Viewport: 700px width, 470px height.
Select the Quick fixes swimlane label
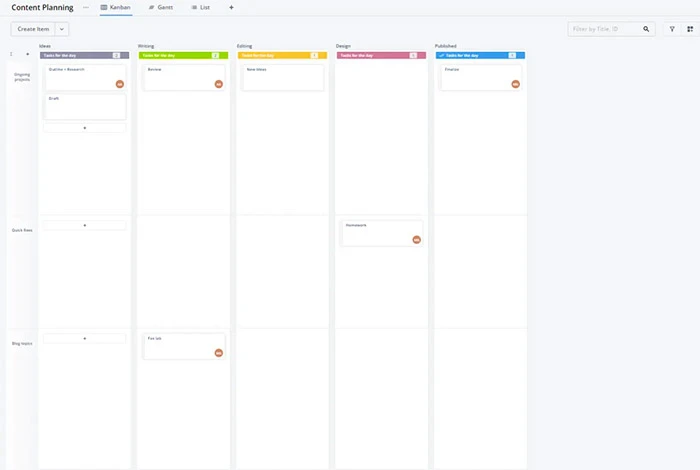pos(22,230)
